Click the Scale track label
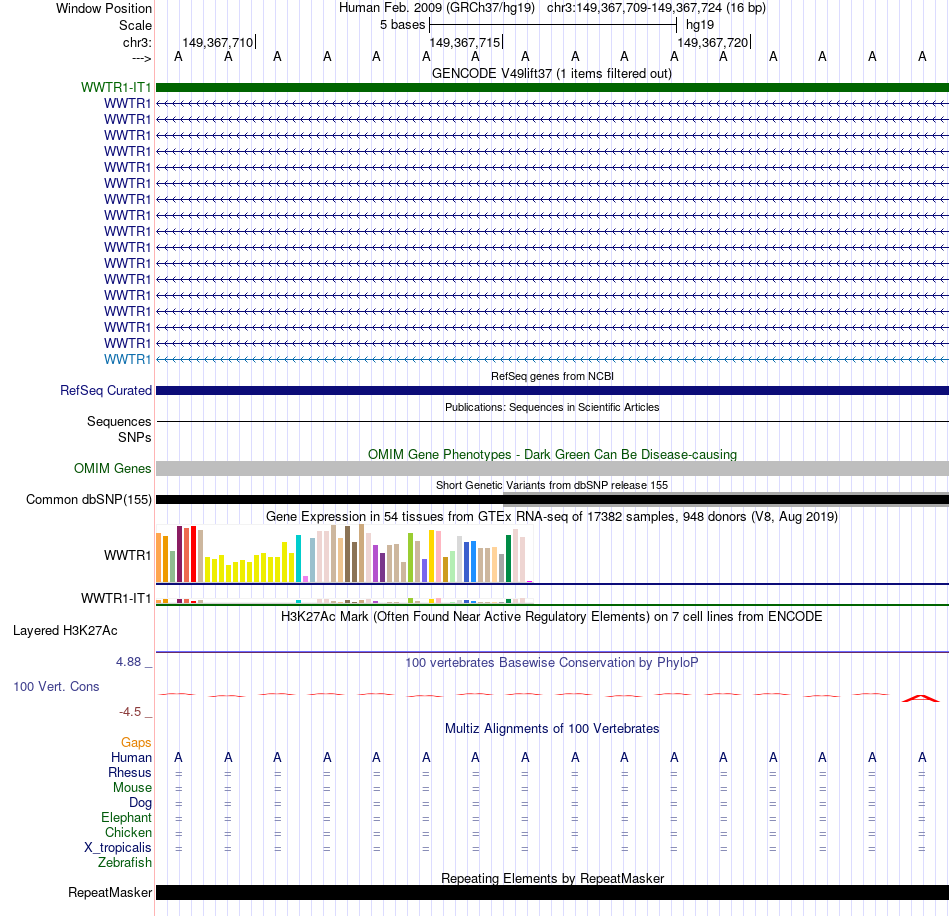Image resolution: width=950 pixels, height=916 pixels. (x=135, y=25)
